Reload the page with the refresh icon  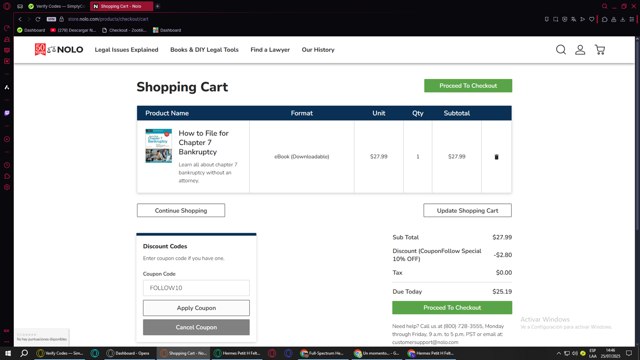pos(38,19)
